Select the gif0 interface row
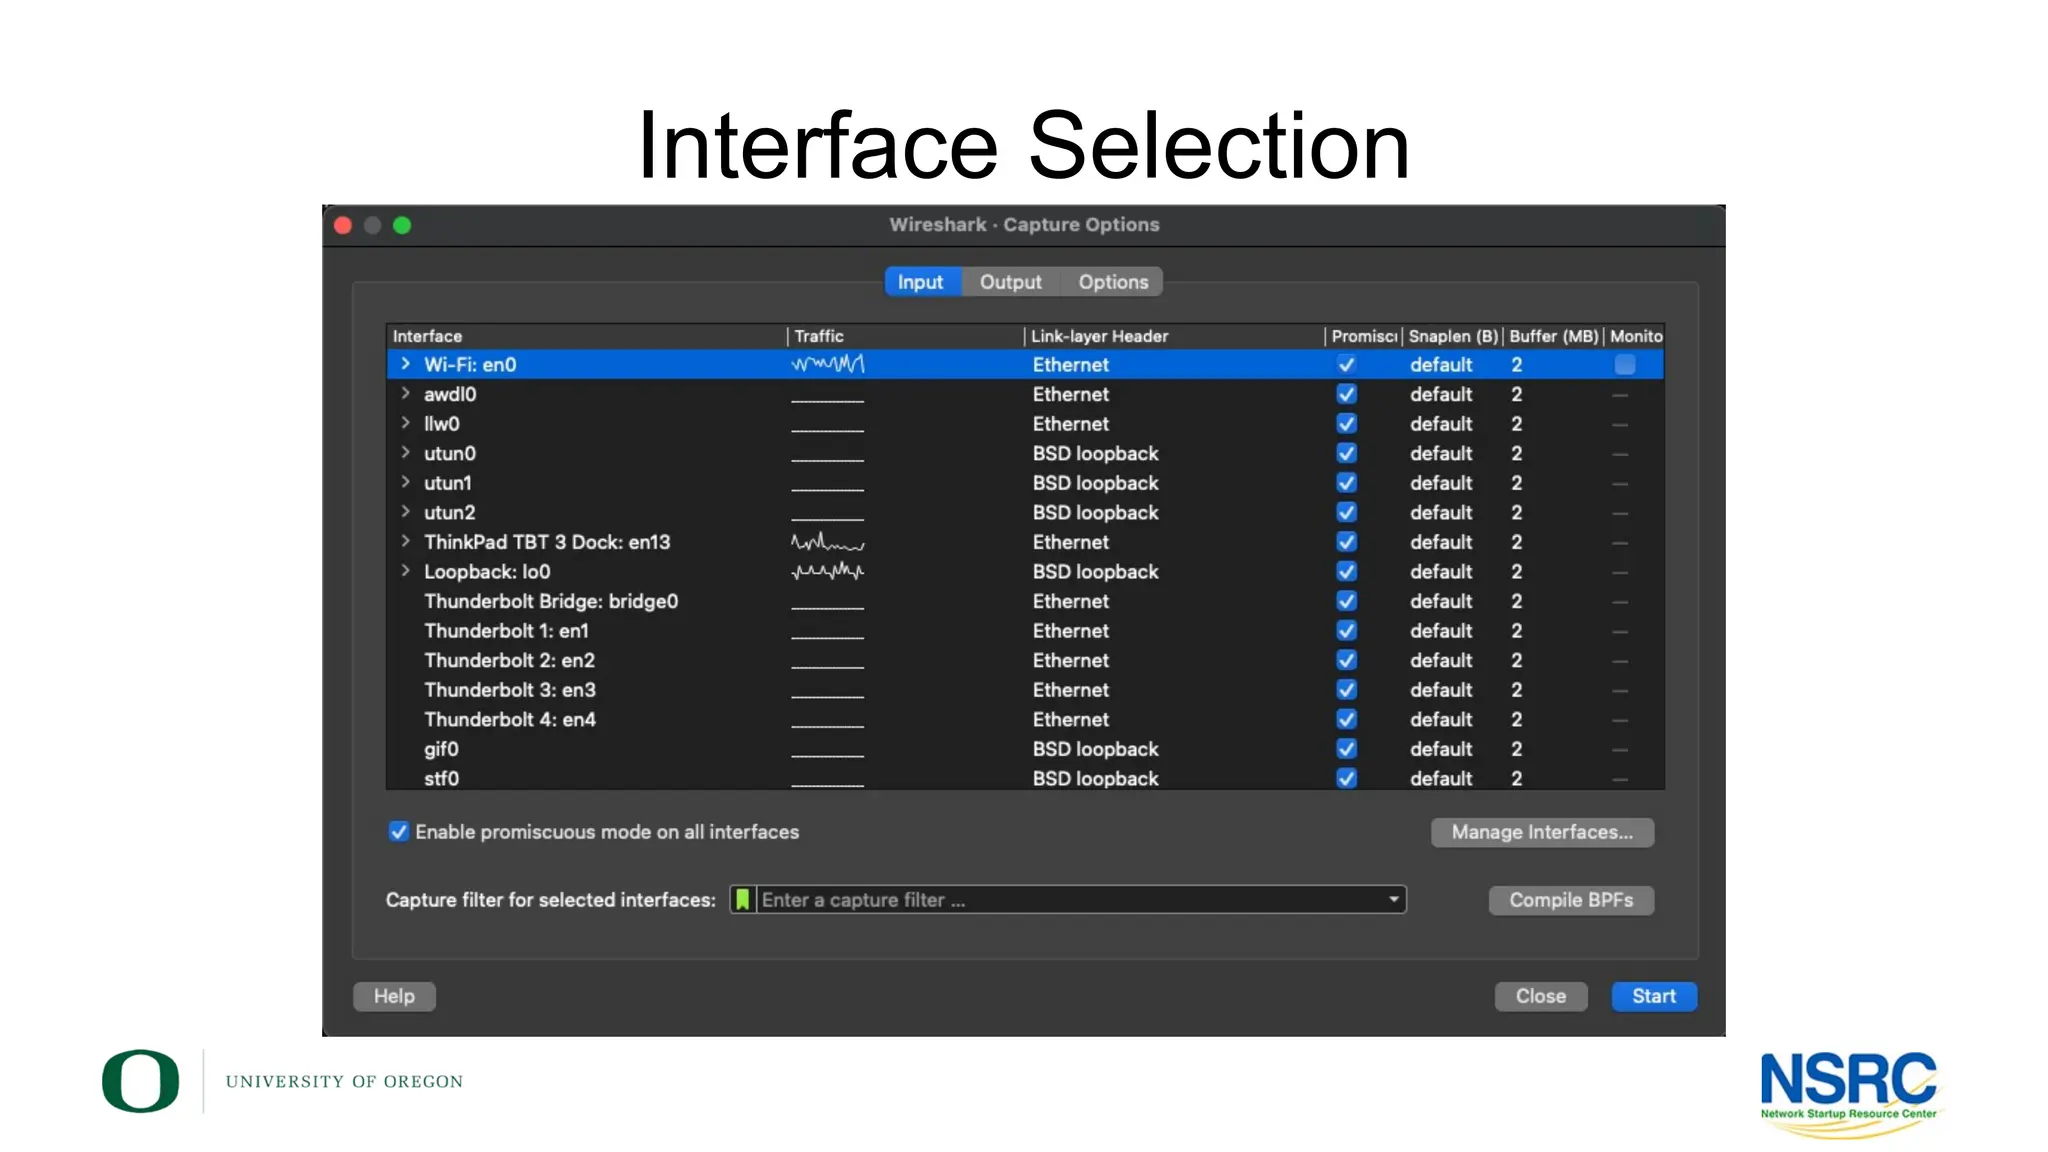The width and height of the screenshot is (2048, 1152). coord(1025,749)
